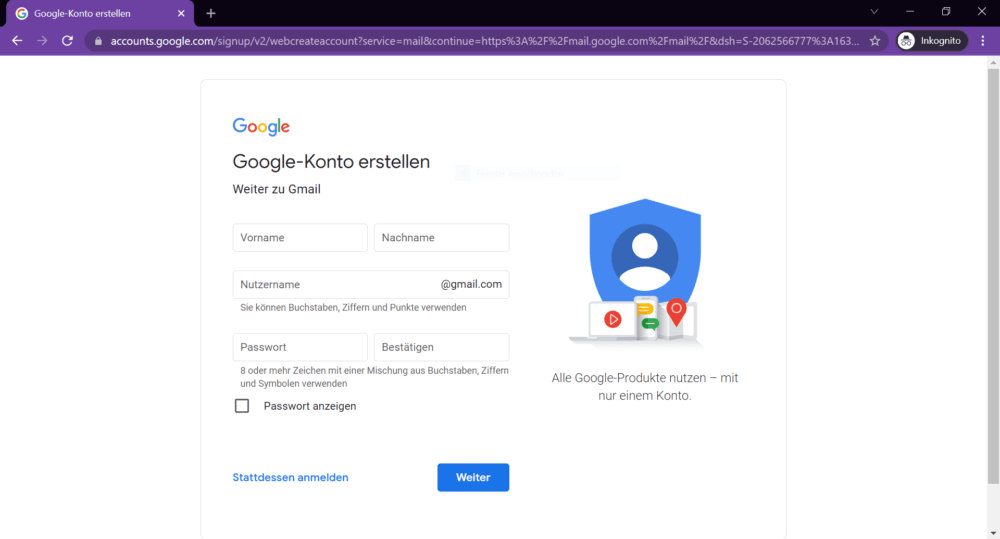Click the 'Weiter zu Gmail' subtitle
Screen dimensions: 1000x539
click(276, 189)
